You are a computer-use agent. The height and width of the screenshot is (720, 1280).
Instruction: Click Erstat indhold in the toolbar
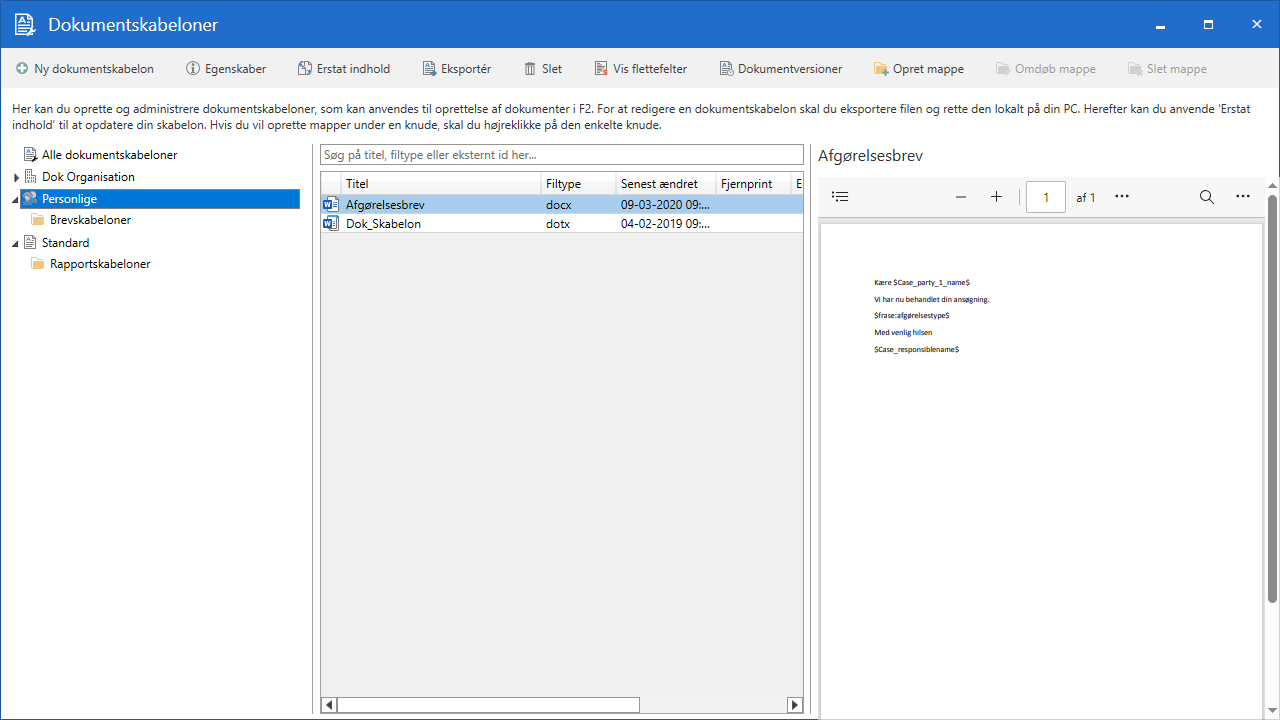[x=343, y=69]
